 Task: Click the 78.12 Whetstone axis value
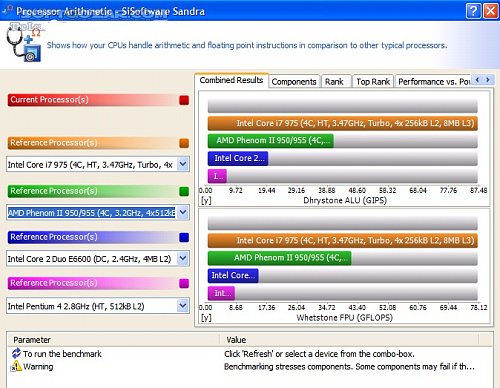(479, 308)
